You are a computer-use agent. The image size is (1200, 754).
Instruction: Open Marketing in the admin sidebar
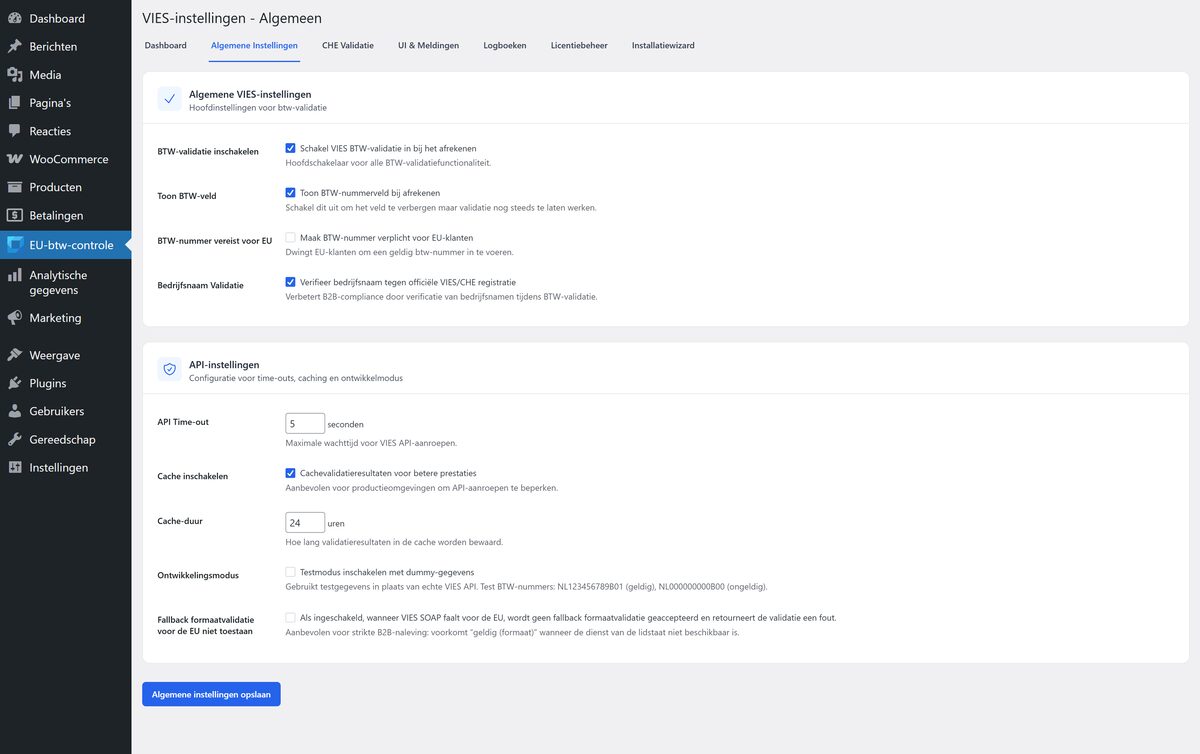point(65,317)
